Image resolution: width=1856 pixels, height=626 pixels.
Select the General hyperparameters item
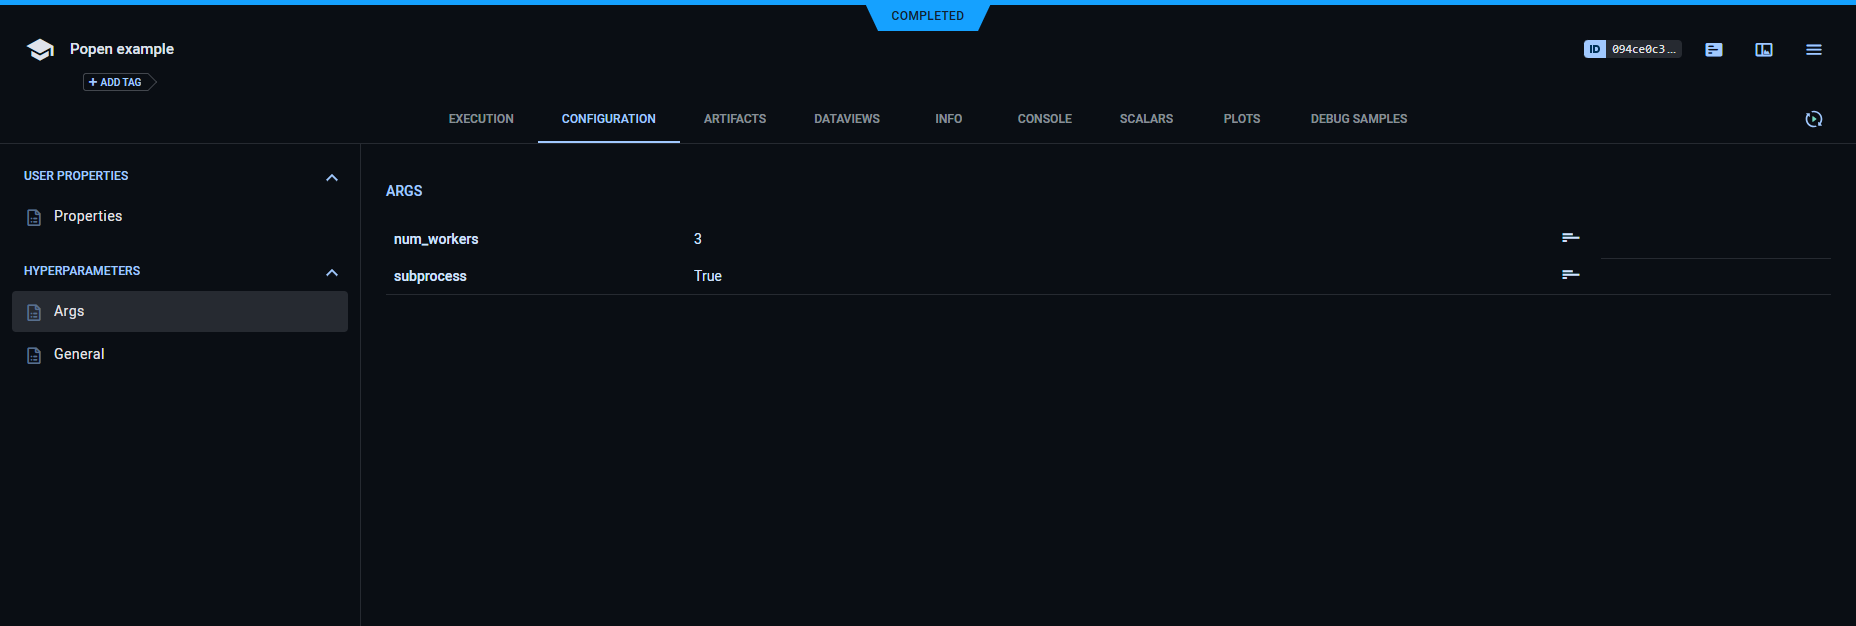coord(79,355)
